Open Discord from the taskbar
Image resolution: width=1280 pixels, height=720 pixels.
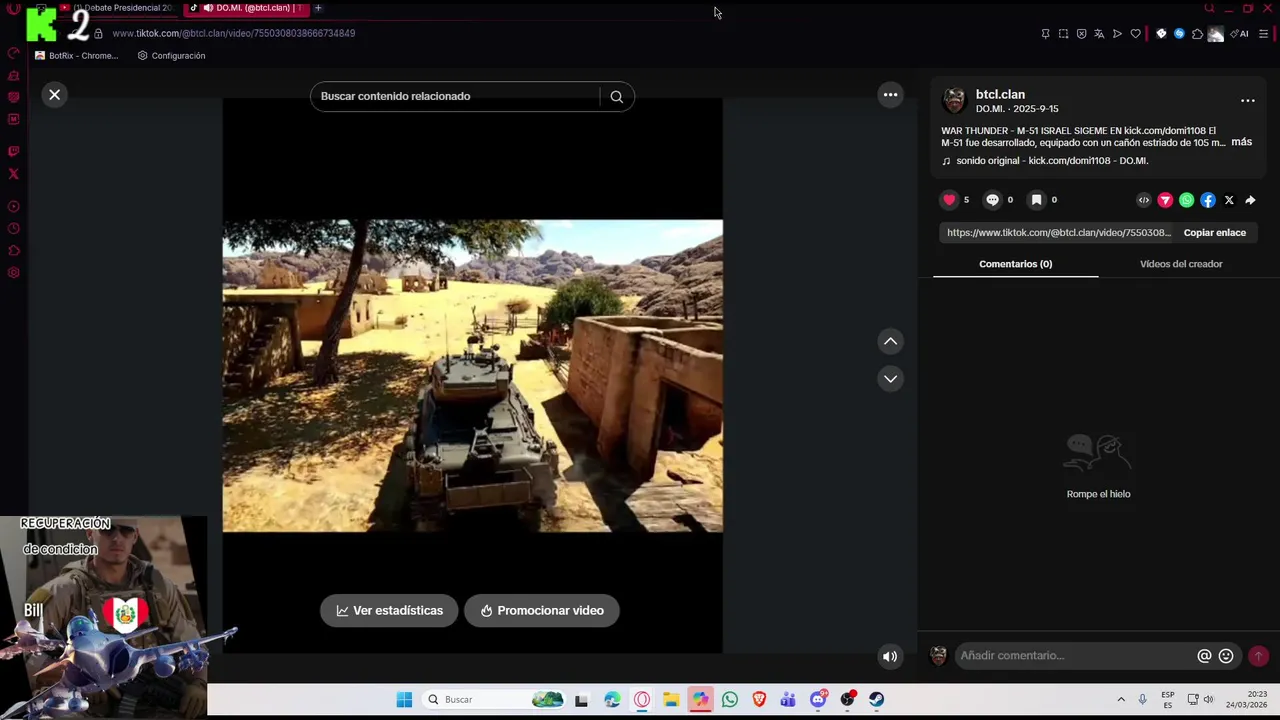pyautogui.click(x=818, y=700)
